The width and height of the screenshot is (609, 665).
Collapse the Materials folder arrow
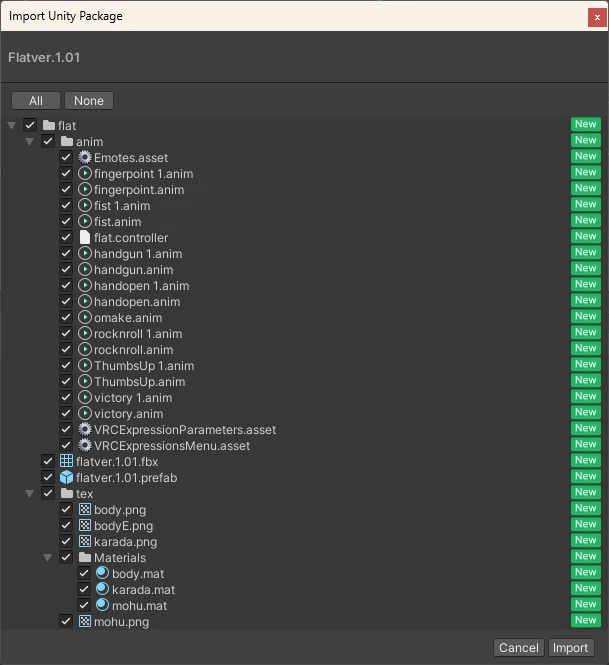tap(47, 558)
